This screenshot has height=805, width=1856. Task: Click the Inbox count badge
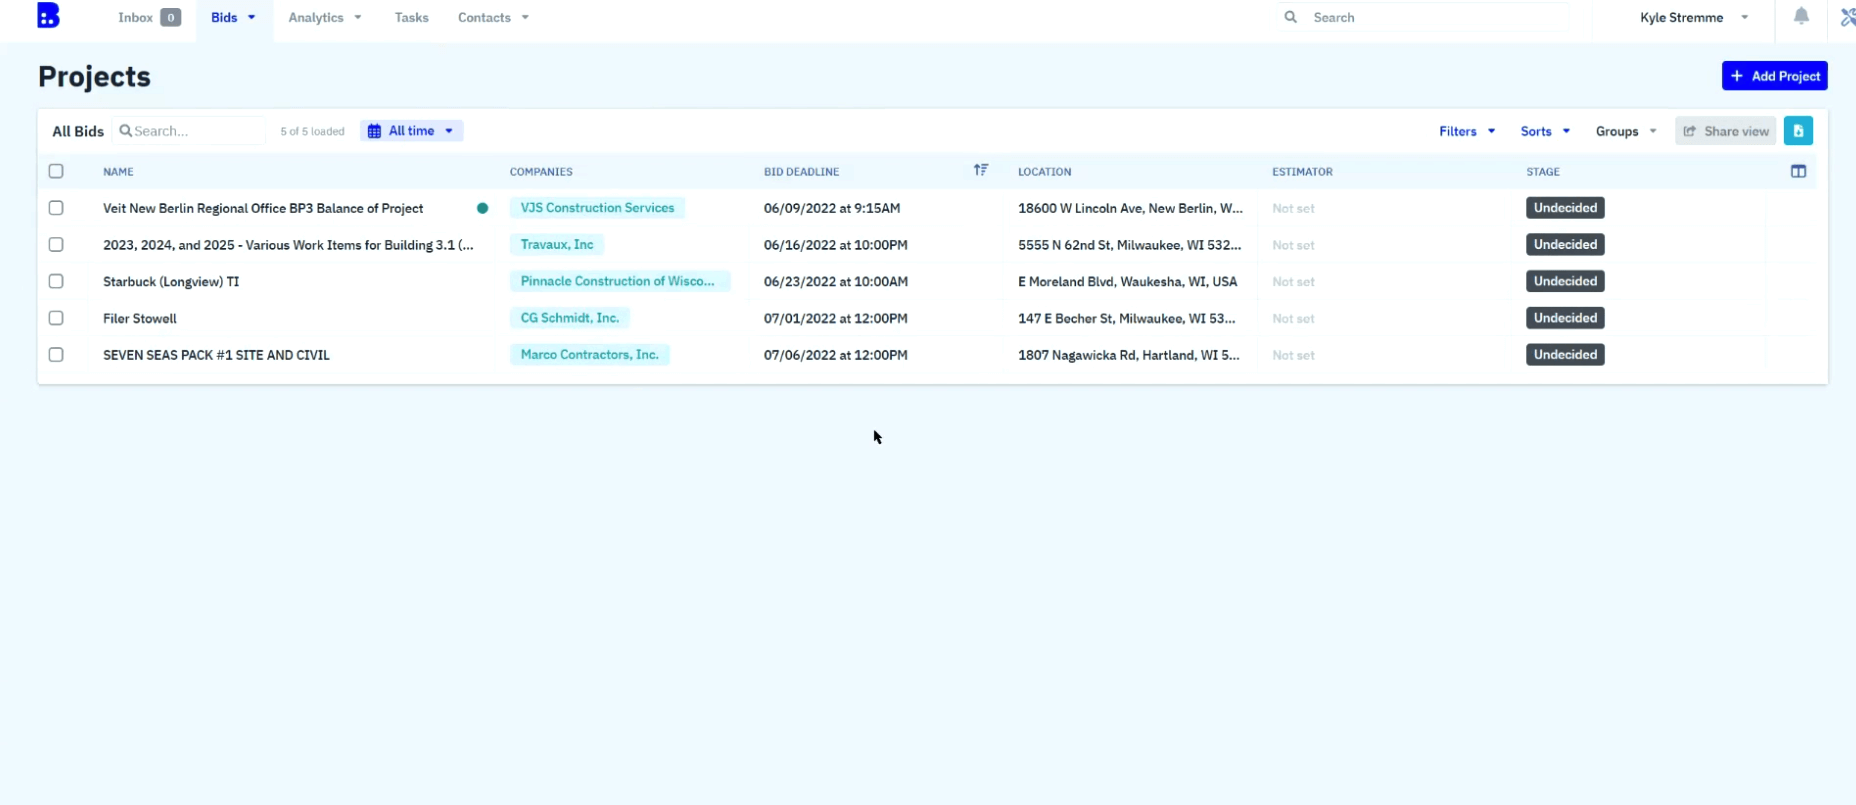(171, 17)
